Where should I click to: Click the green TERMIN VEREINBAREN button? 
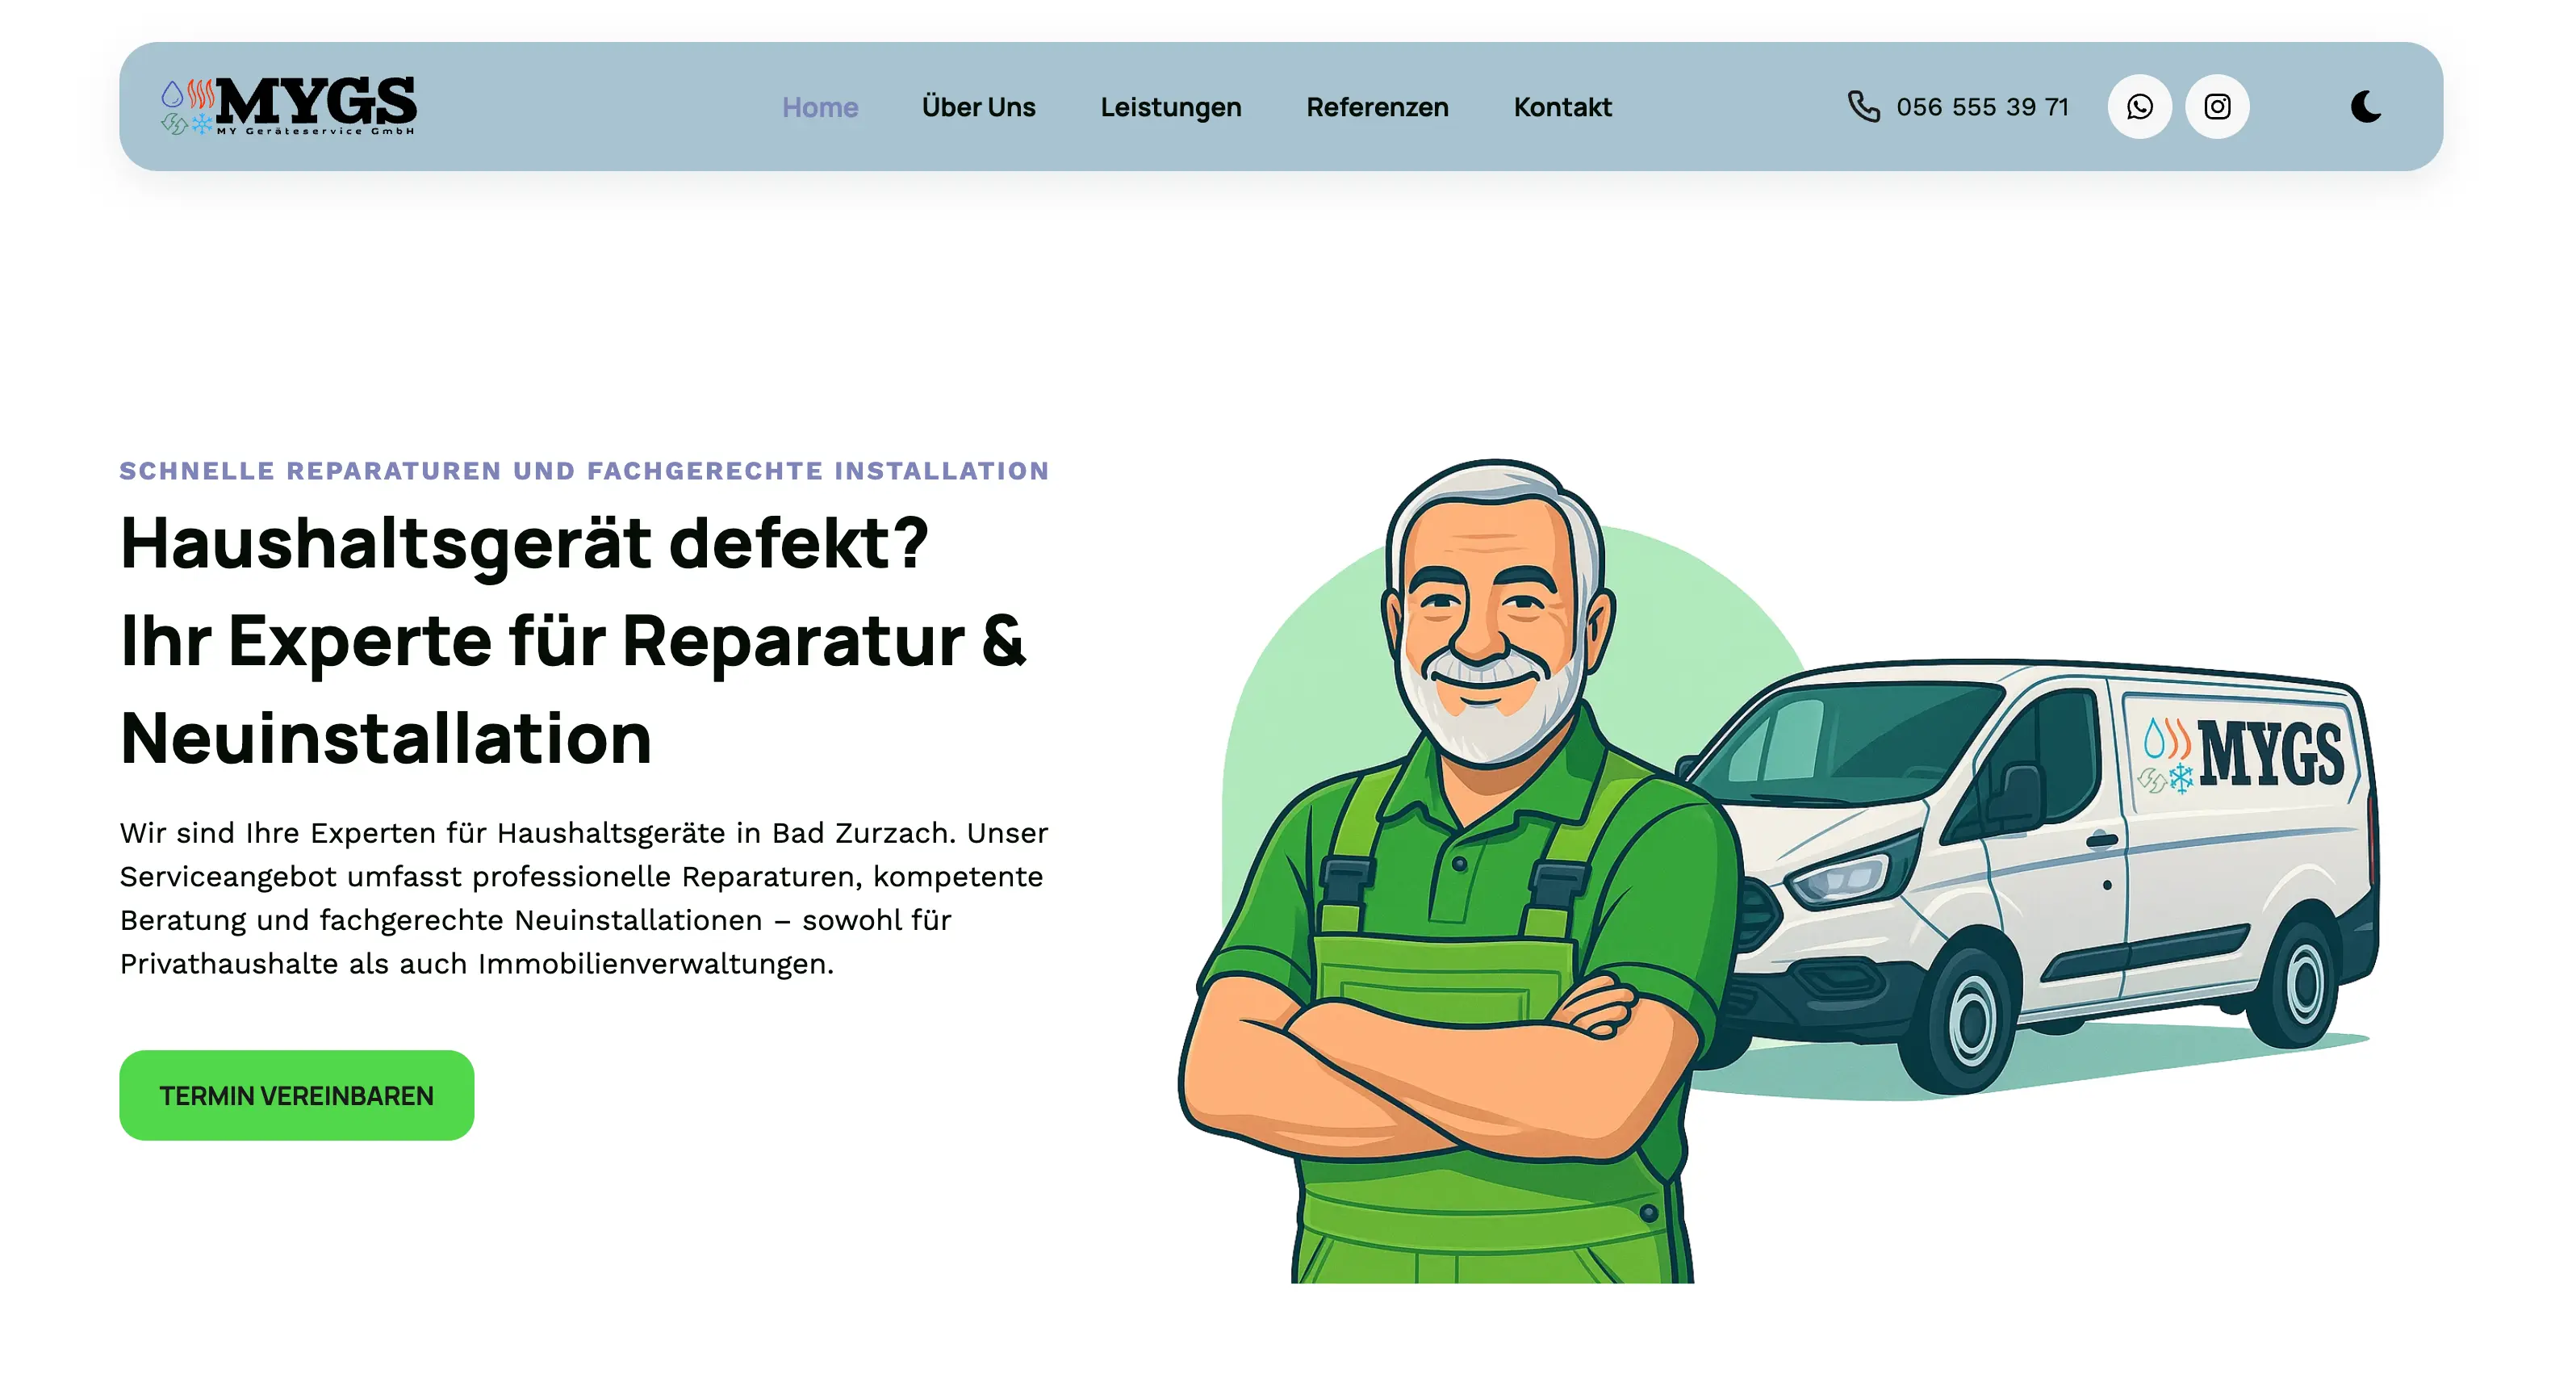(x=296, y=1094)
